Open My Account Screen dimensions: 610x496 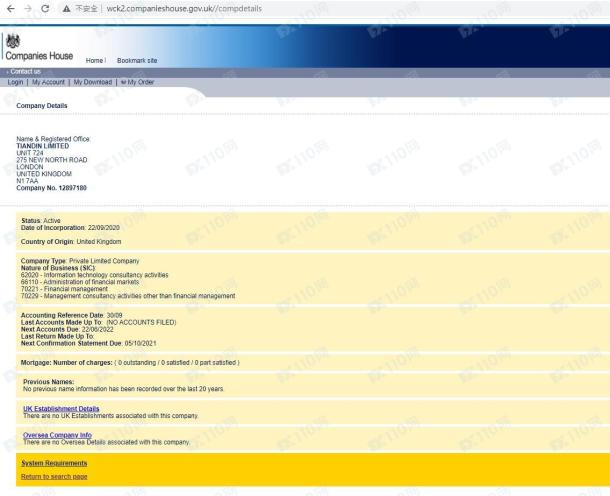coord(48,82)
